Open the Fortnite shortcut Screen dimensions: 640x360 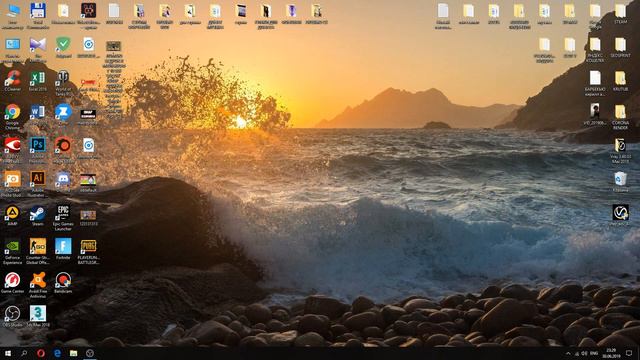coord(63,246)
